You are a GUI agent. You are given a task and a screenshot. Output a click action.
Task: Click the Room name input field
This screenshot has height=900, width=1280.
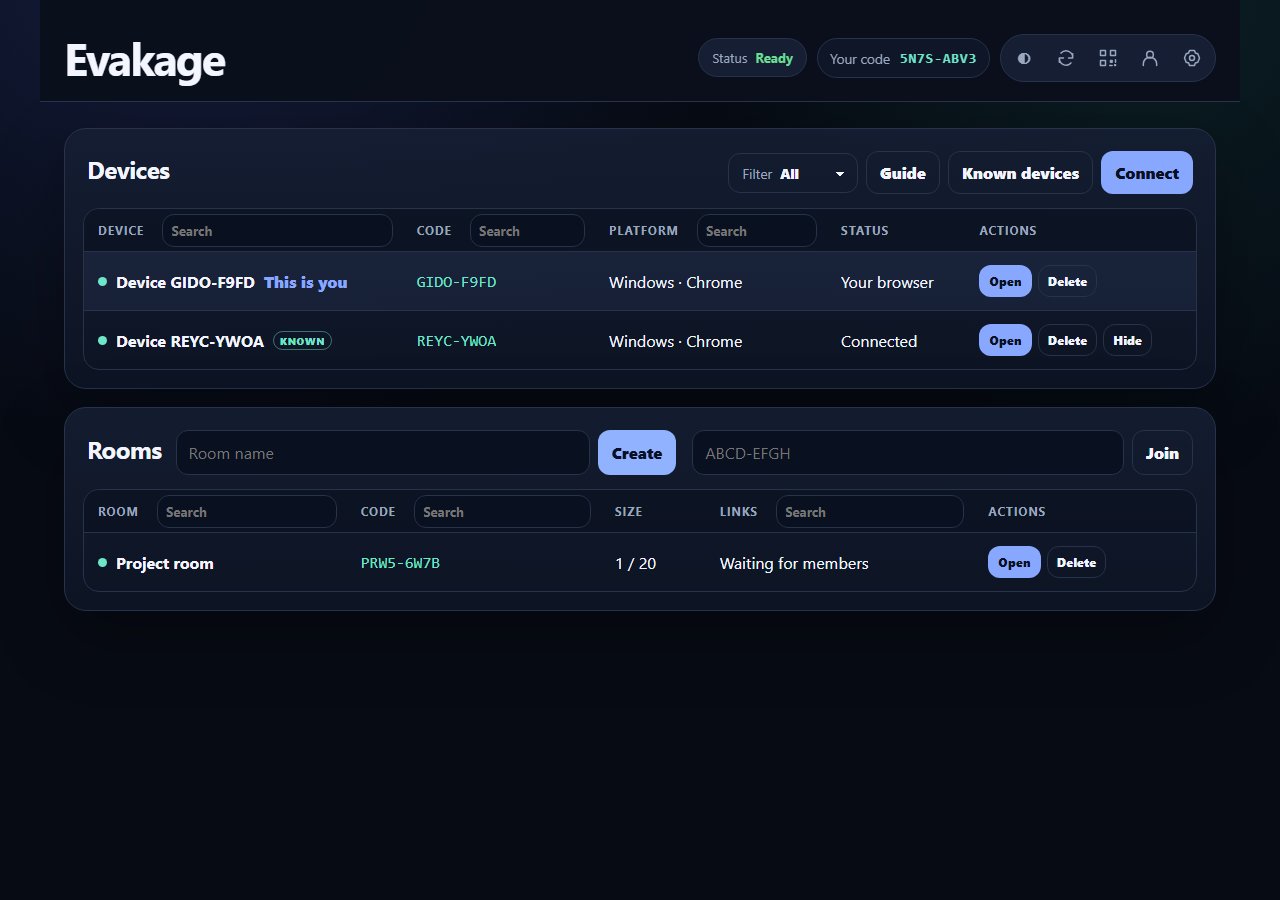(x=383, y=453)
